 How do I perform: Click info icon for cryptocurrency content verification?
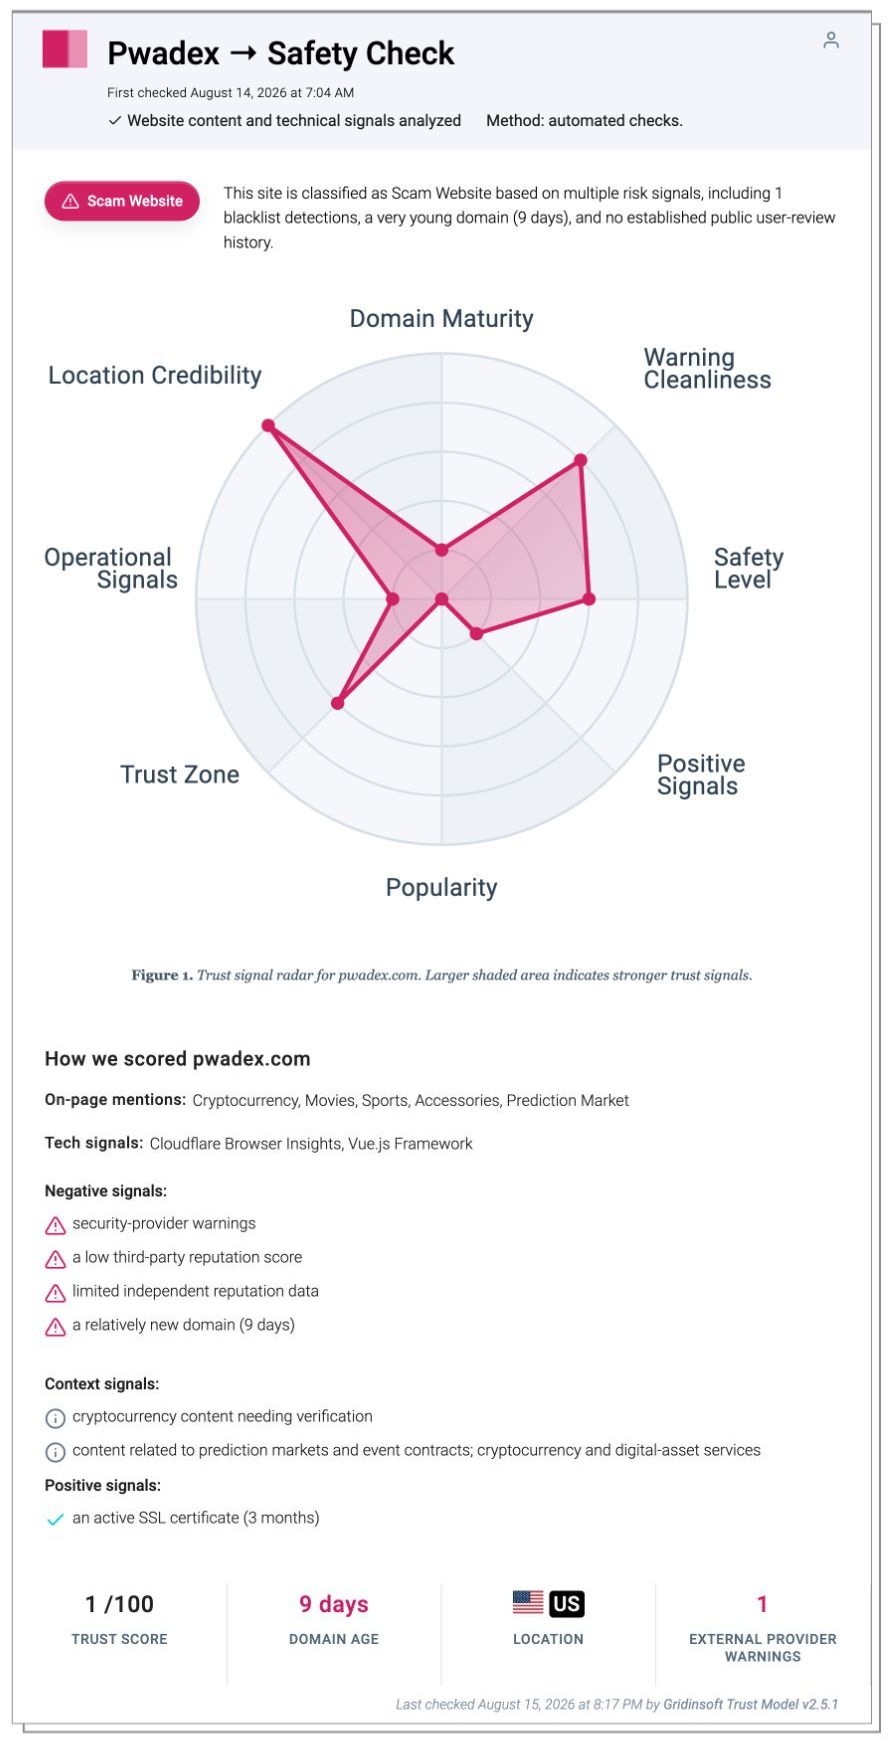point(56,1418)
